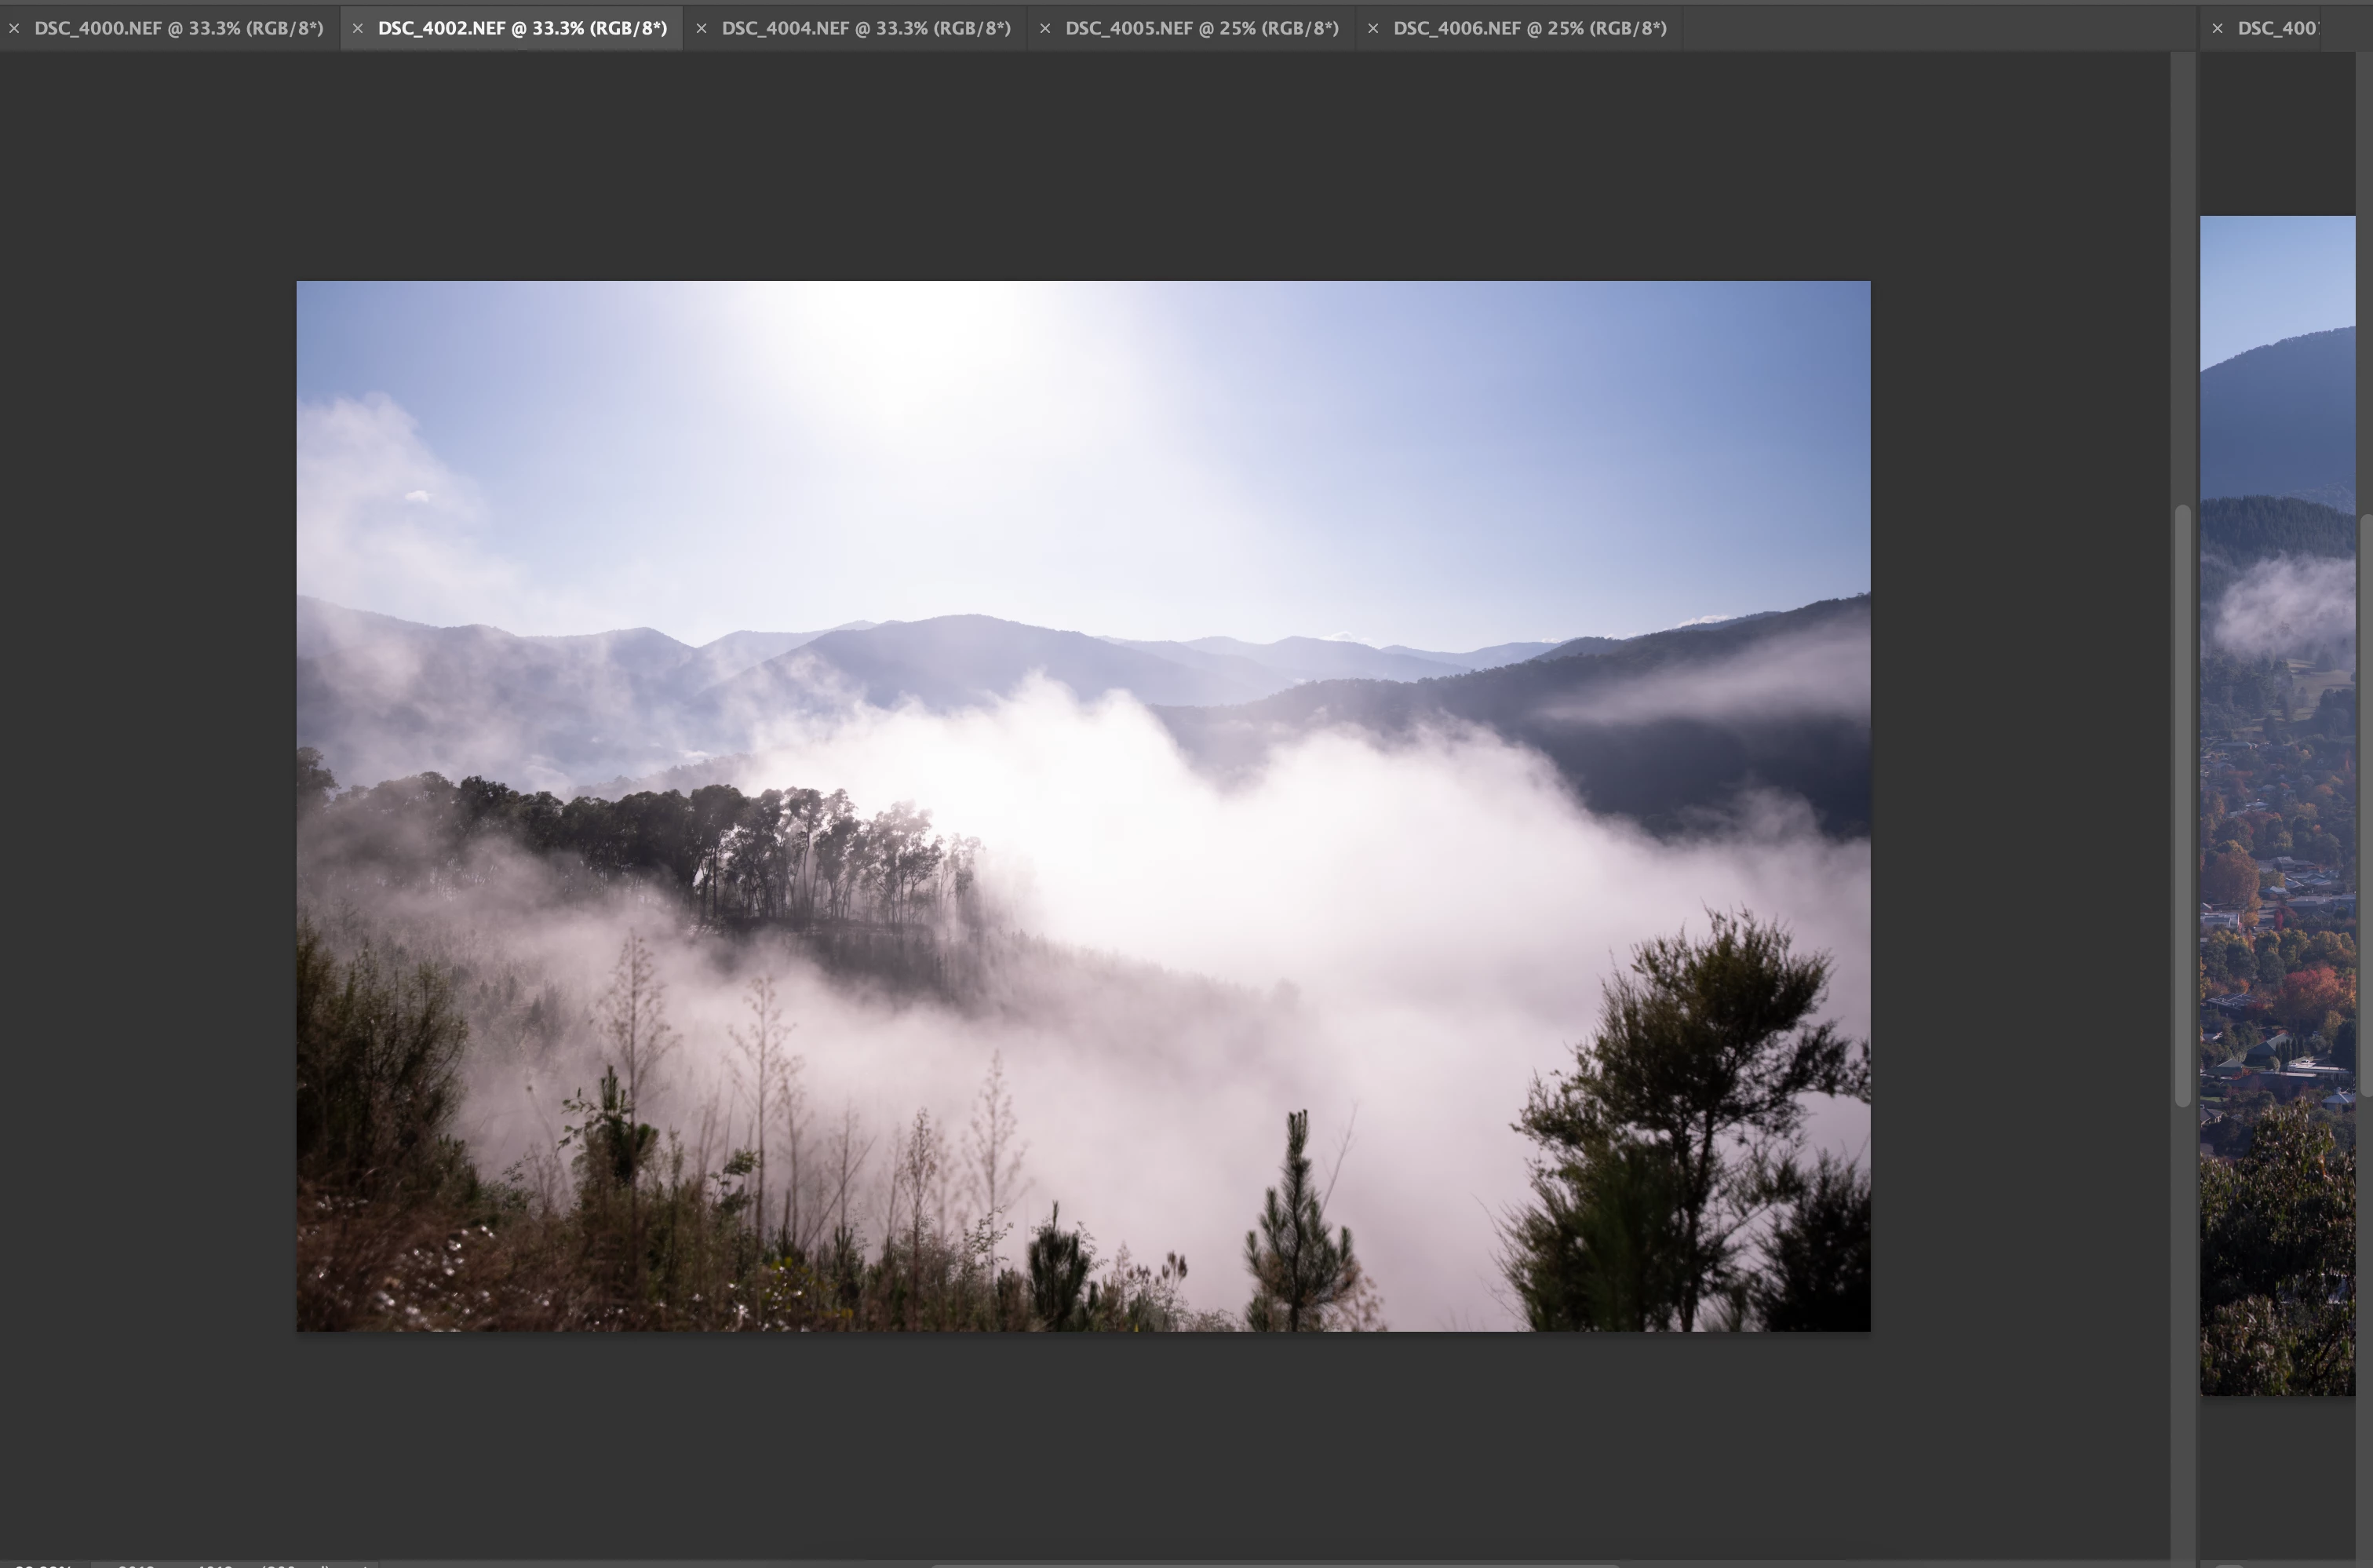2373x1568 pixels.
Task: Close the DSC_4005.NEF document tab
Action: 1045,29
